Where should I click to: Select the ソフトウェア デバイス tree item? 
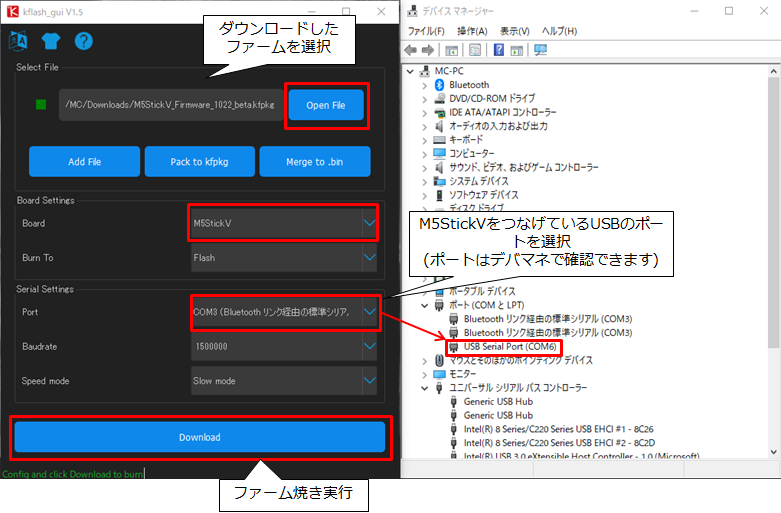tap(484, 195)
